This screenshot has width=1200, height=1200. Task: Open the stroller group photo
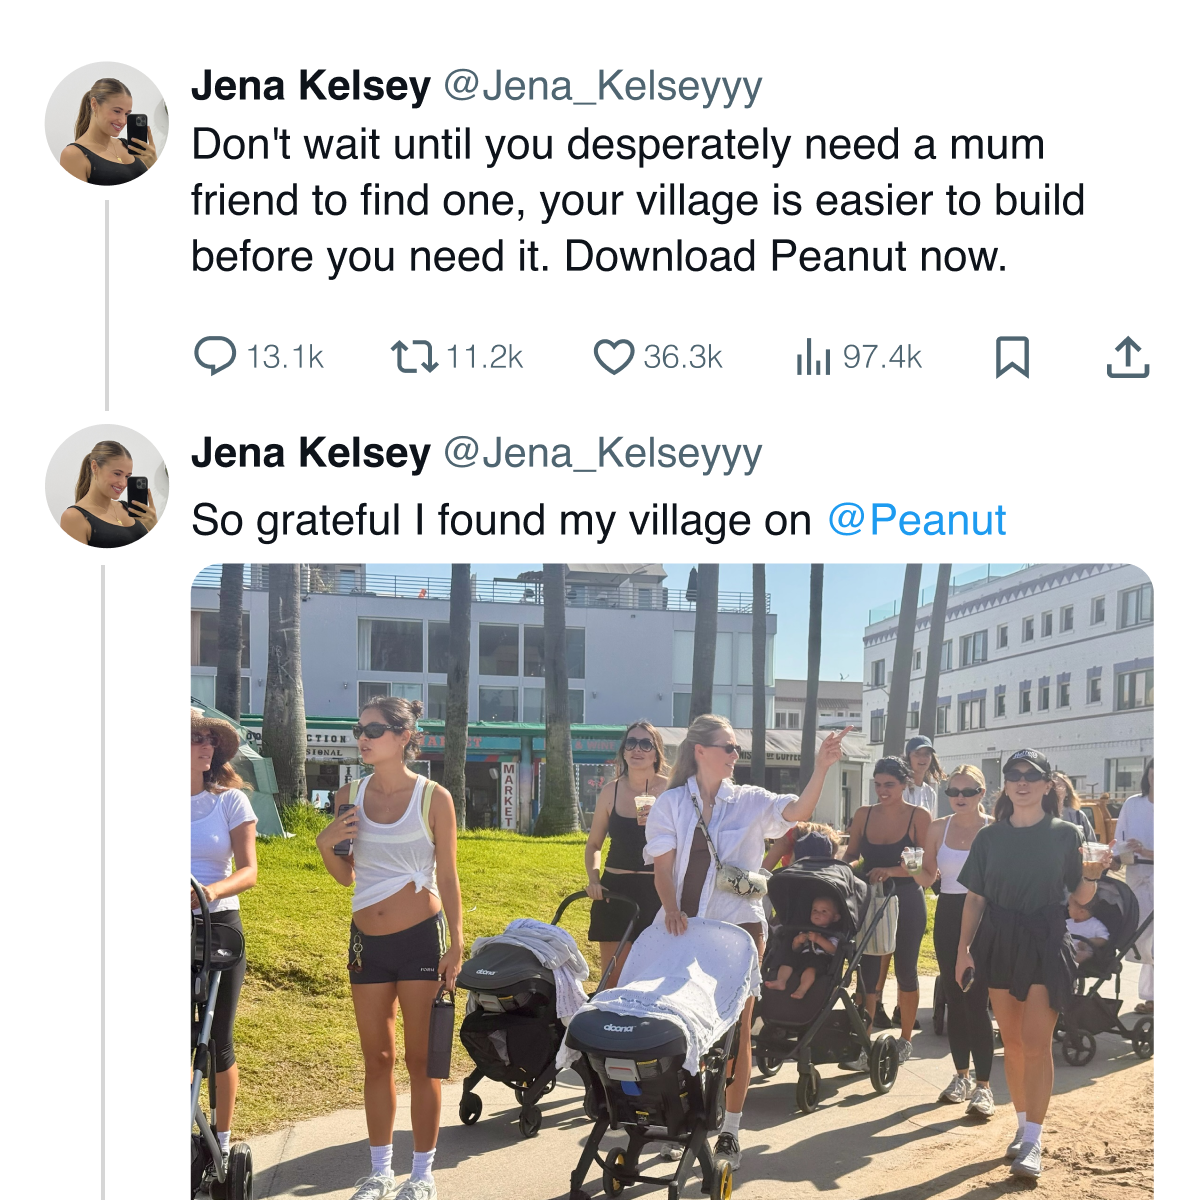coord(672,882)
